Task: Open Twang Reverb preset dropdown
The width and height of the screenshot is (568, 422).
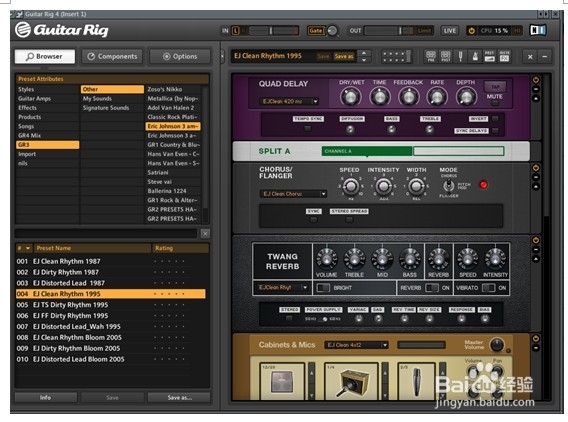Action: coord(282,288)
